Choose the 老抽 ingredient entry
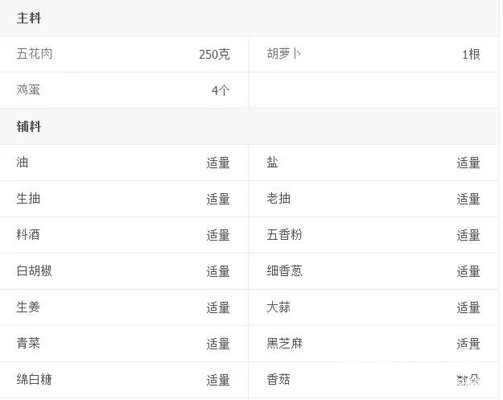 point(278,199)
